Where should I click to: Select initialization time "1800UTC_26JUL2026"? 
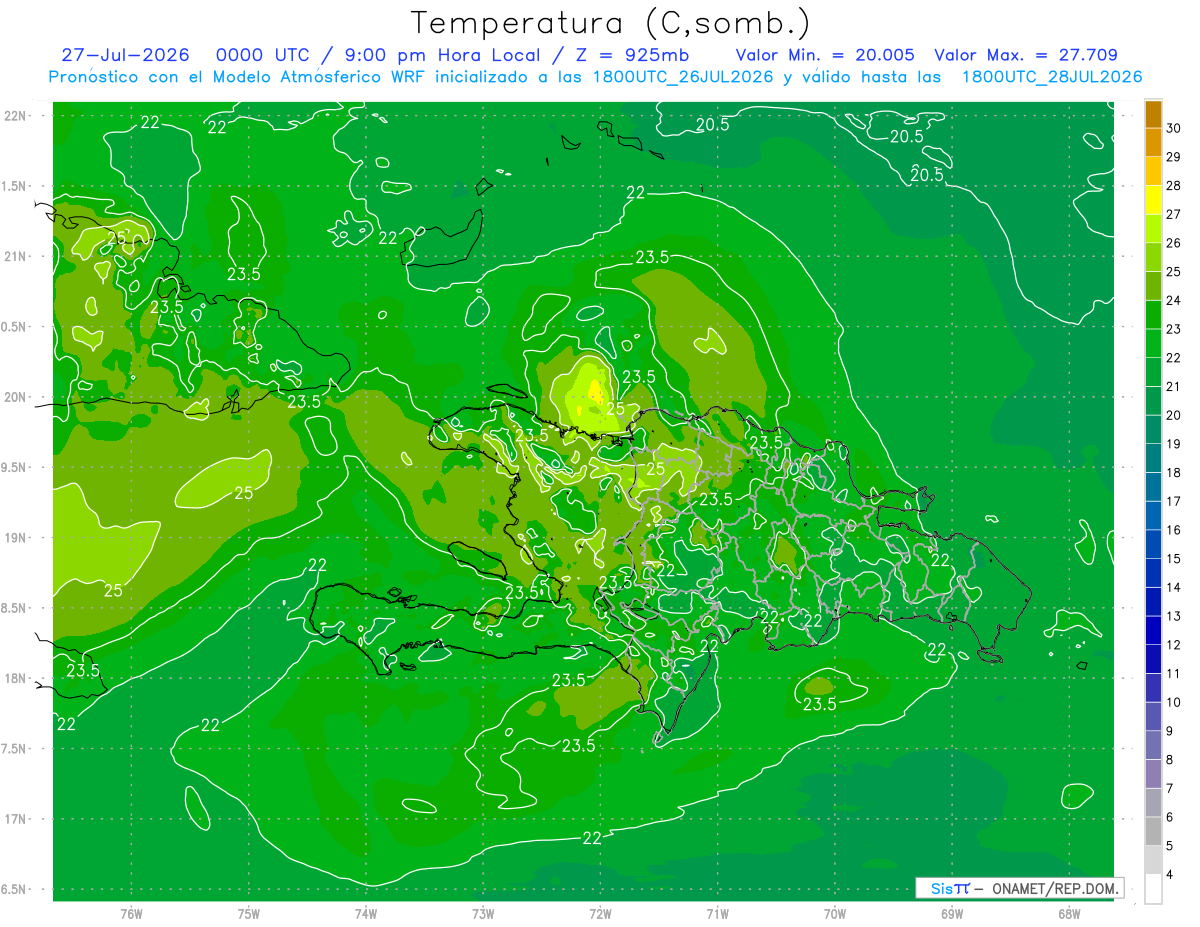[x=683, y=77]
